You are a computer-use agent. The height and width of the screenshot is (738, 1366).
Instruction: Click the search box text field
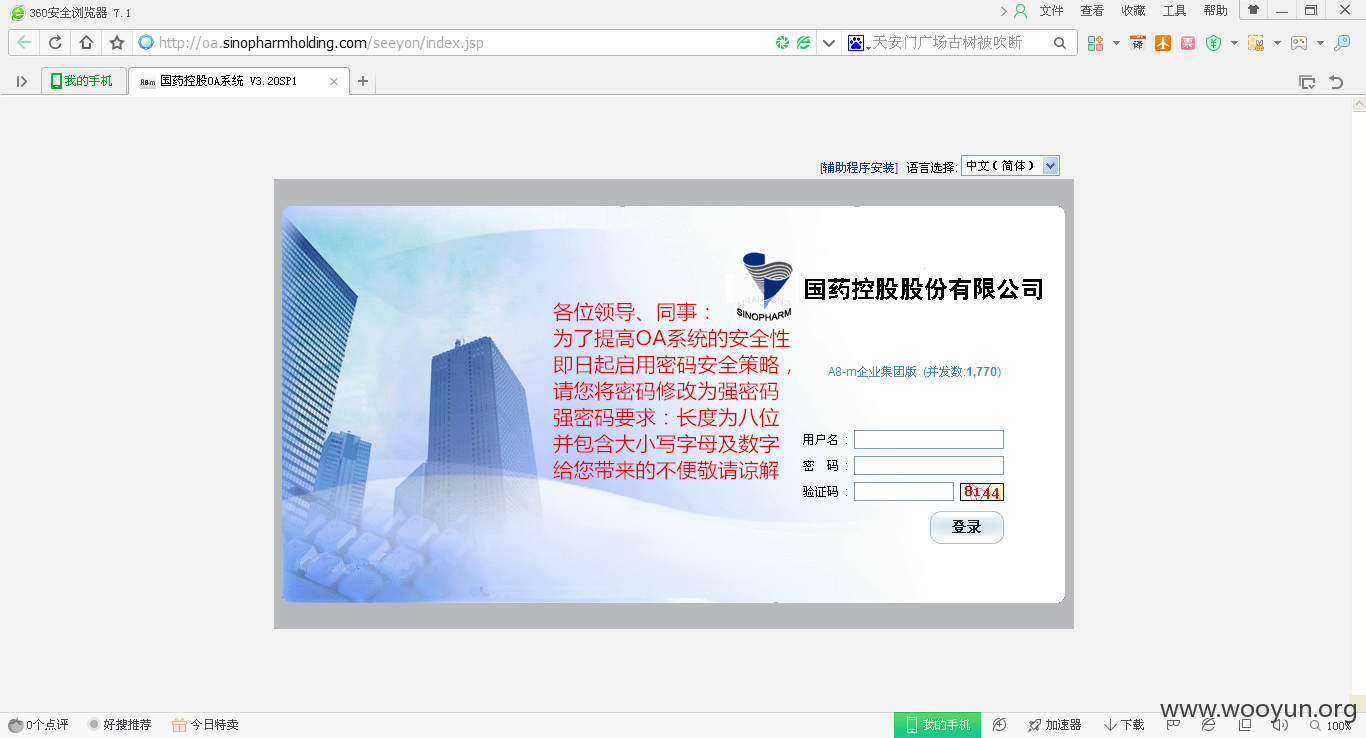[960, 43]
